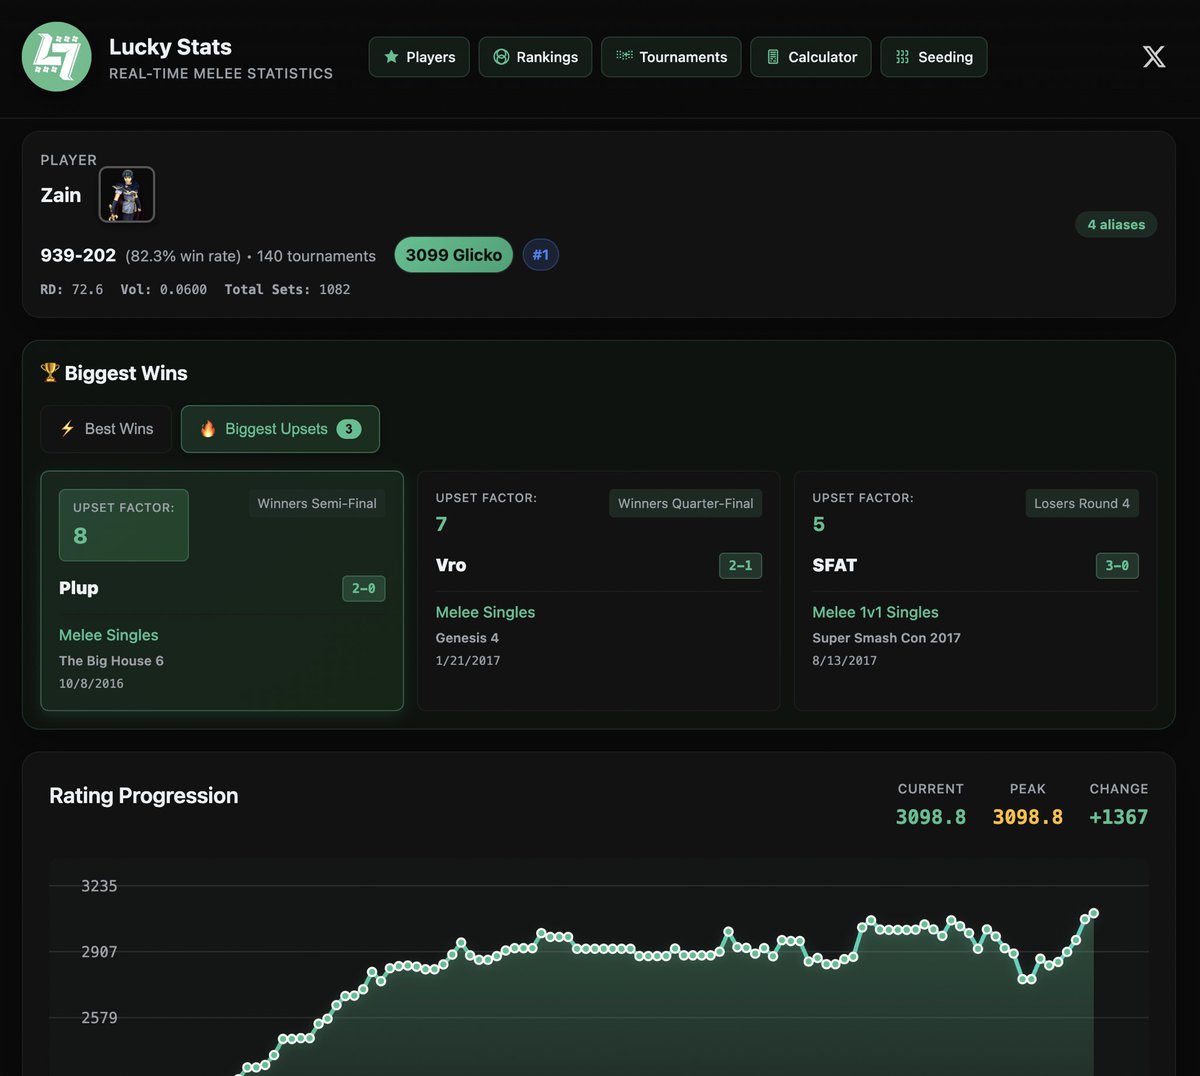Click the date 8/13/2017

point(845,661)
